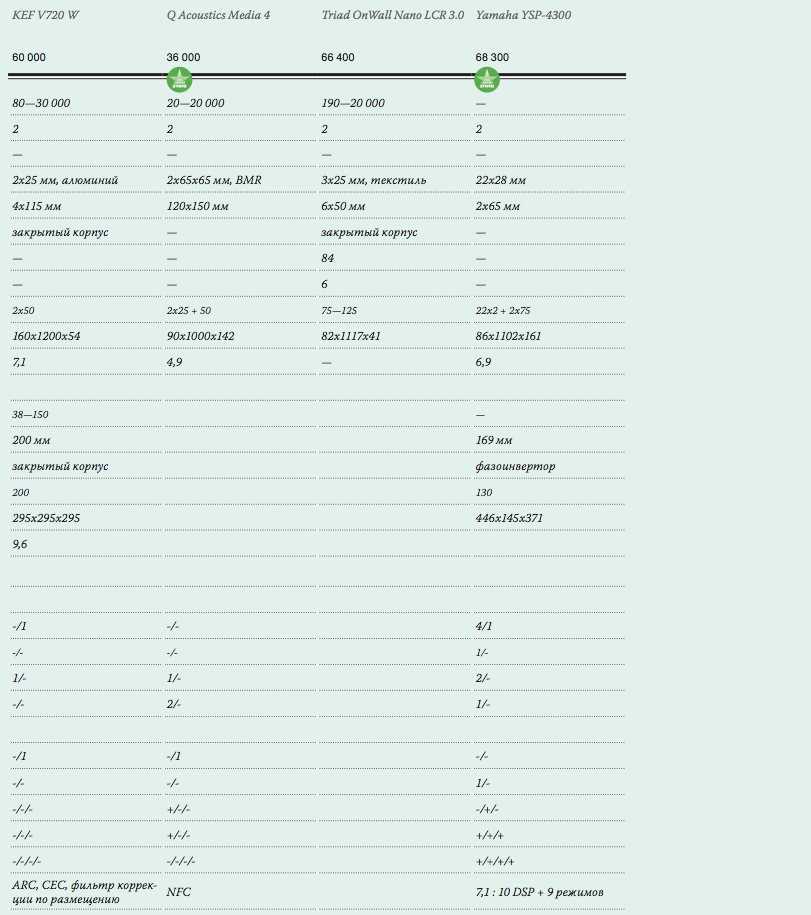The image size is (811, 915).
Task: Select the Yamaha YSP-4300 column title
Action: (524, 16)
